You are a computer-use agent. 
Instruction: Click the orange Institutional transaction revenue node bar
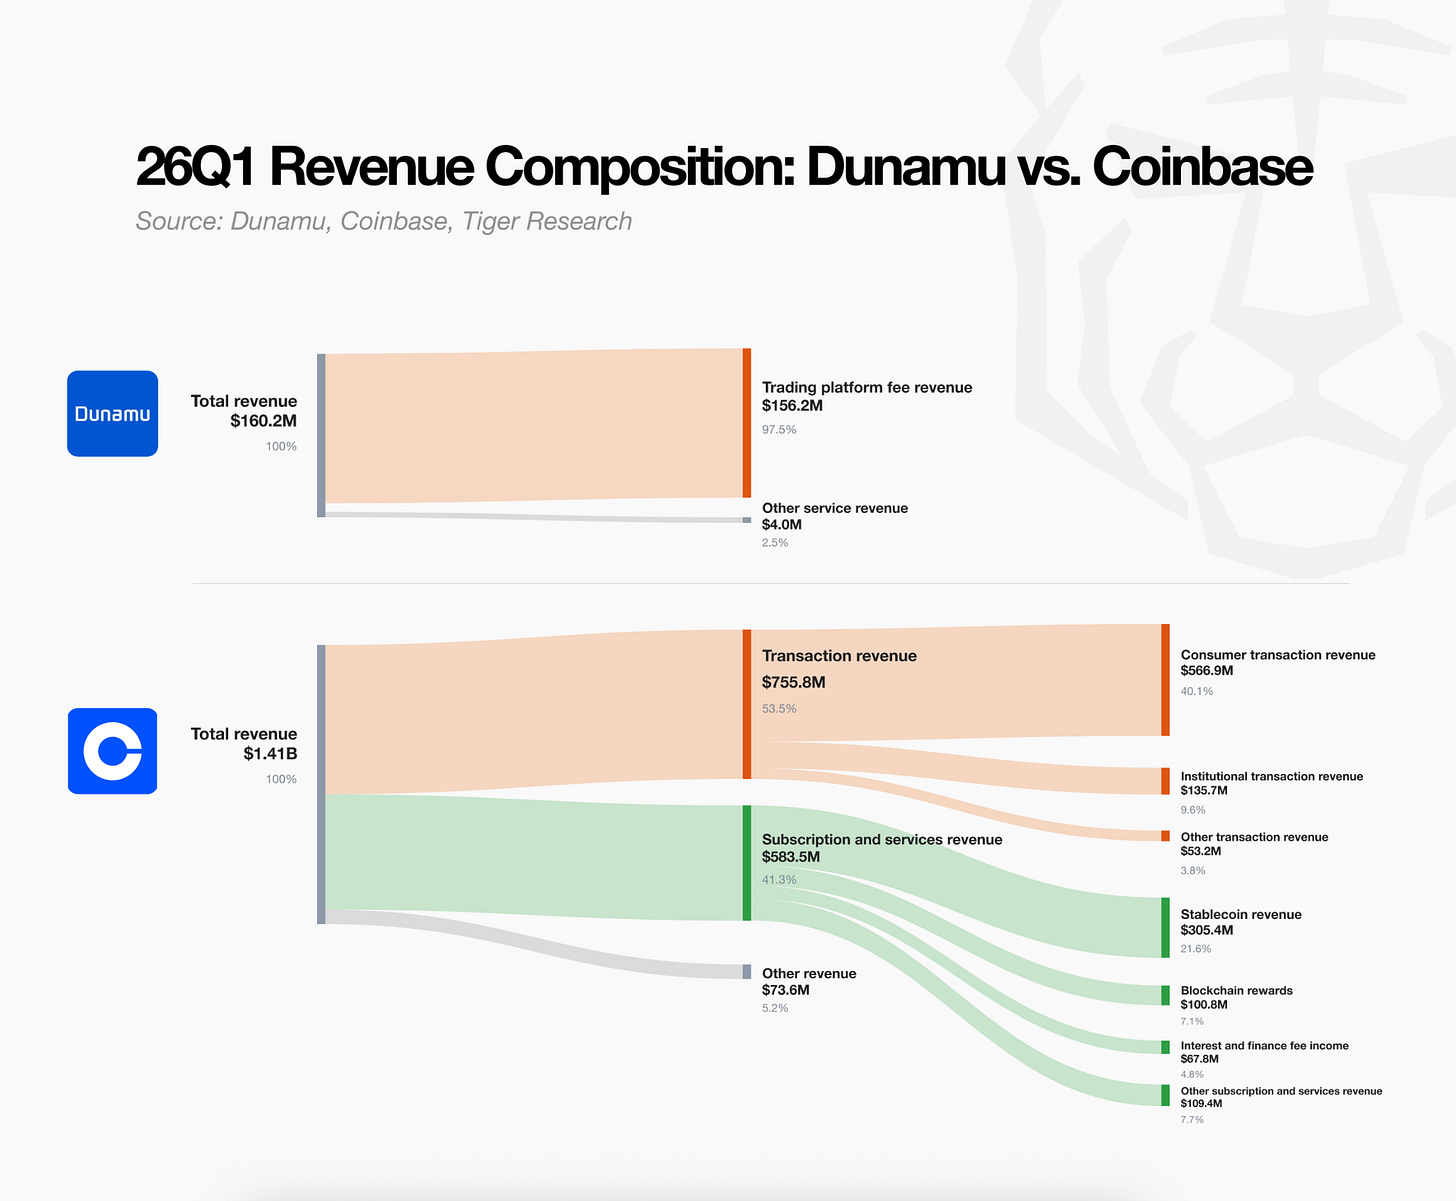pos(1165,781)
